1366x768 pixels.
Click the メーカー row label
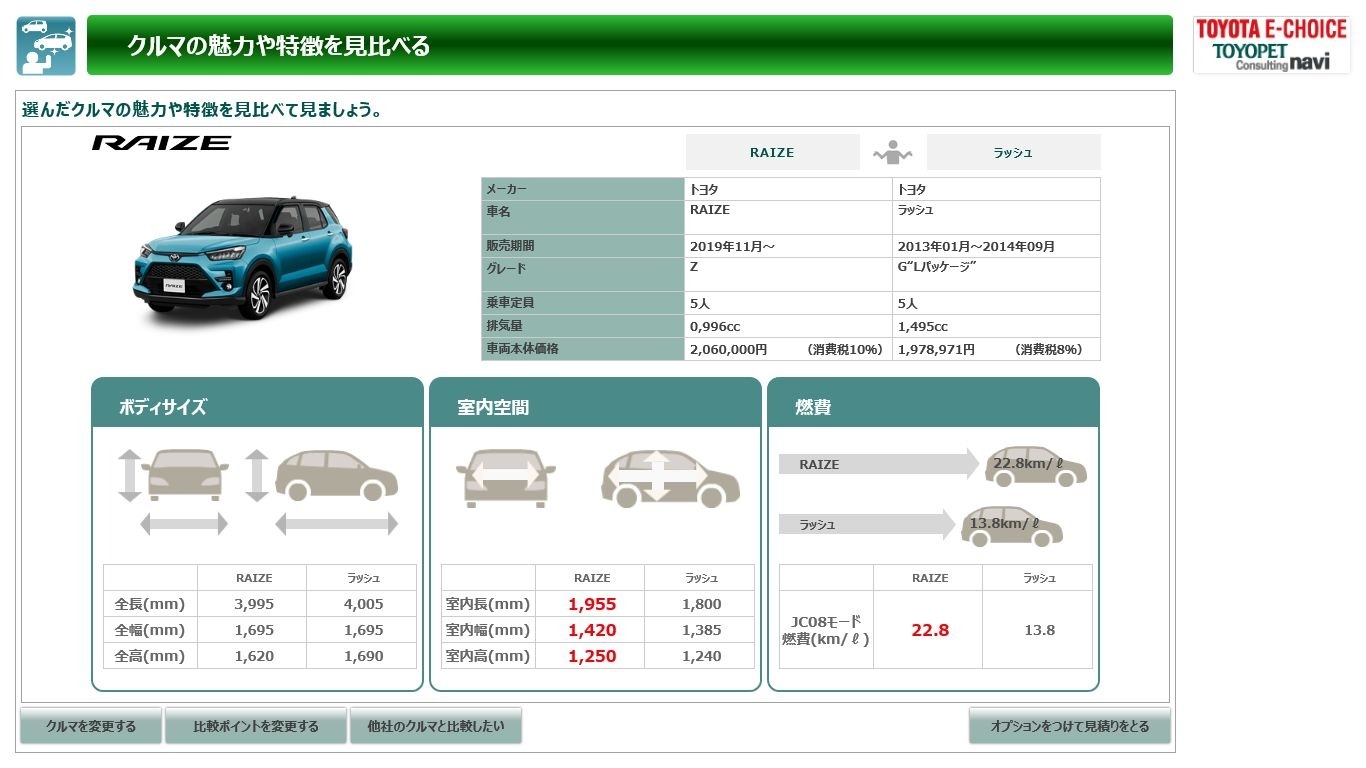[583, 189]
